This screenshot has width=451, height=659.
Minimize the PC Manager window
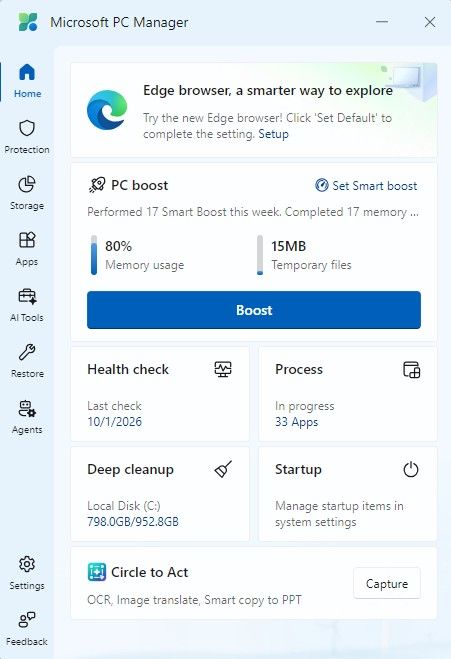click(382, 21)
